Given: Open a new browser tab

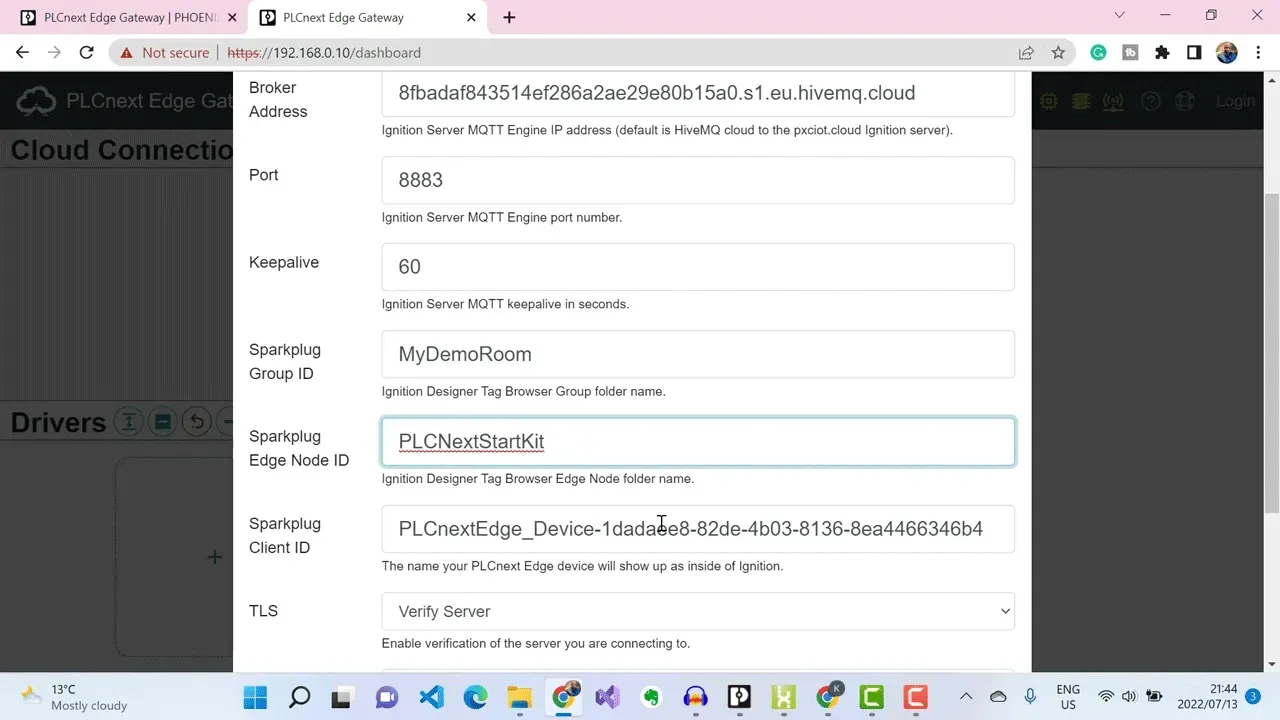Looking at the screenshot, I should pyautogui.click(x=509, y=17).
